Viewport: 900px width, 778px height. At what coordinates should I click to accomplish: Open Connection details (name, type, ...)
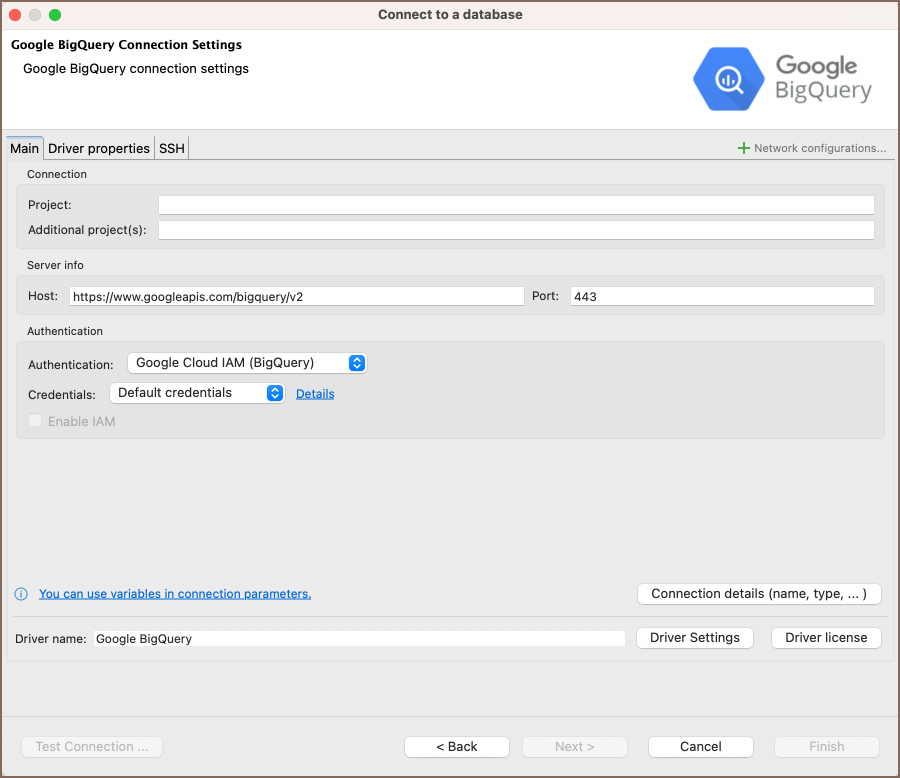pyautogui.click(x=758, y=594)
